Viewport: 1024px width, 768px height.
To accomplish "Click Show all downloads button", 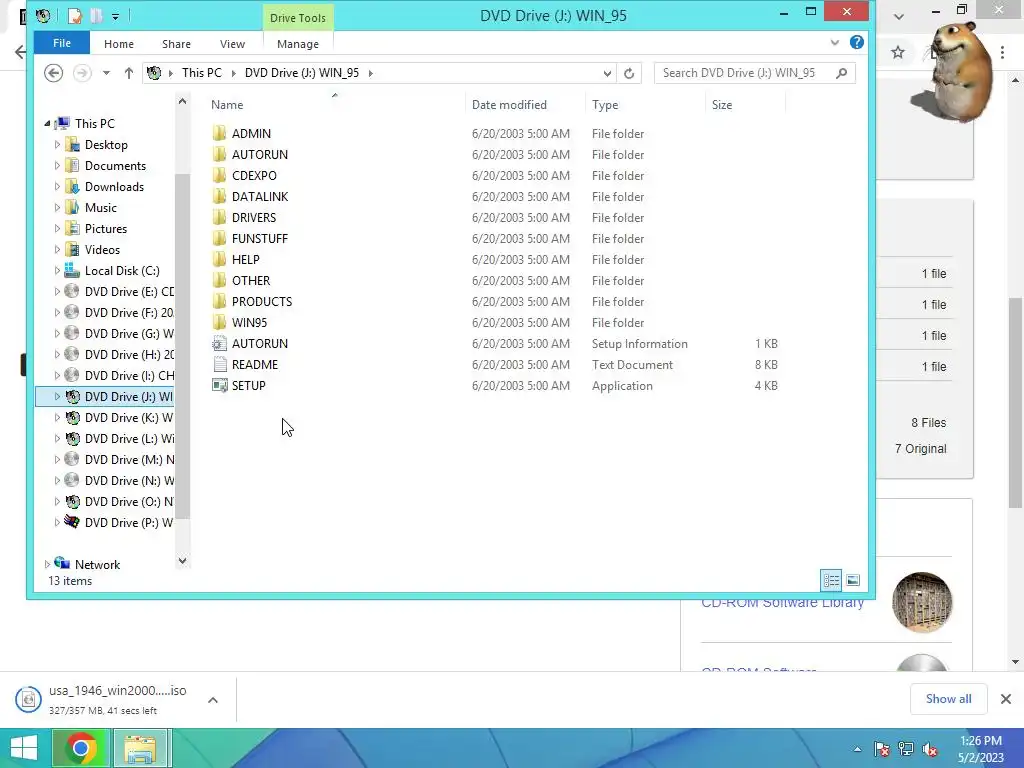I will click(948, 699).
